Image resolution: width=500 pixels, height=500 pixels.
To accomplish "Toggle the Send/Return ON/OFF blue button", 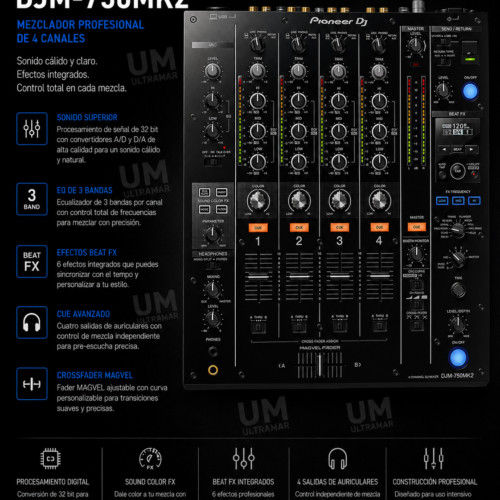I will [470, 91].
